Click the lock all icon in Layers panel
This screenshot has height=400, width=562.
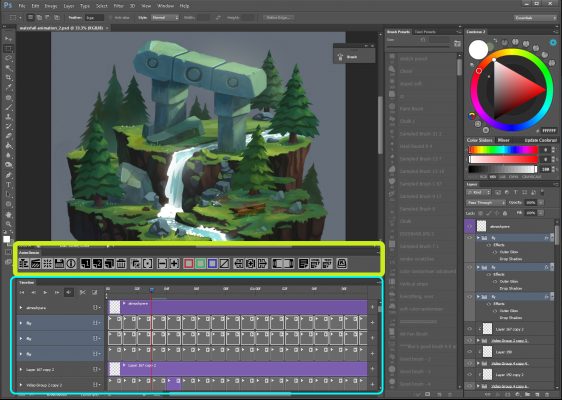tap(505, 213)
